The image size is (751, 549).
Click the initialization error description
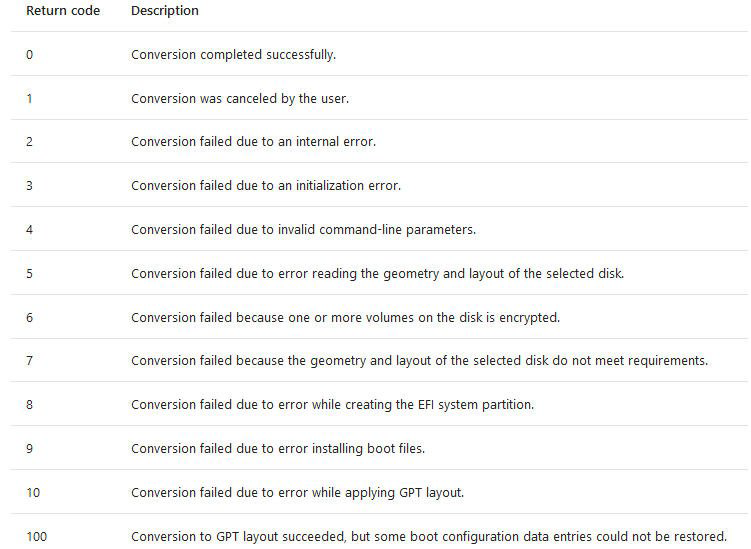pyautogui.click(x=266, y=186)
